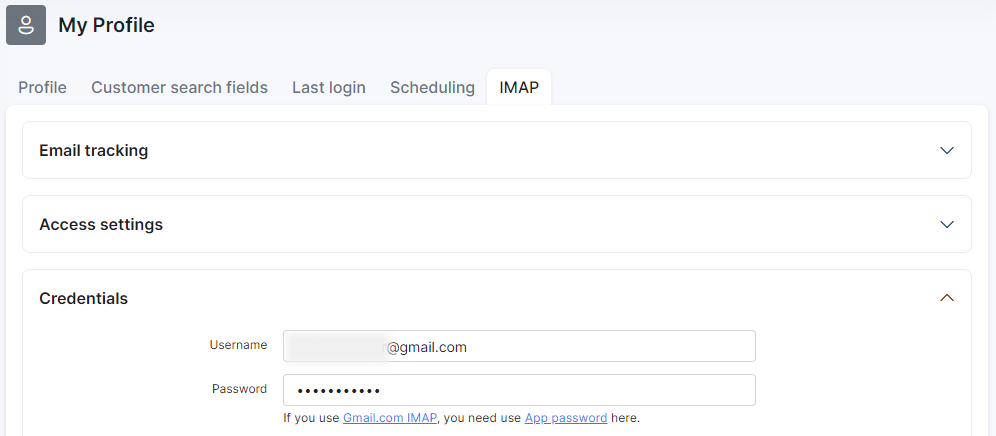
Task: Open the Customer search fields tab
Action: click(x=180, y=88)
